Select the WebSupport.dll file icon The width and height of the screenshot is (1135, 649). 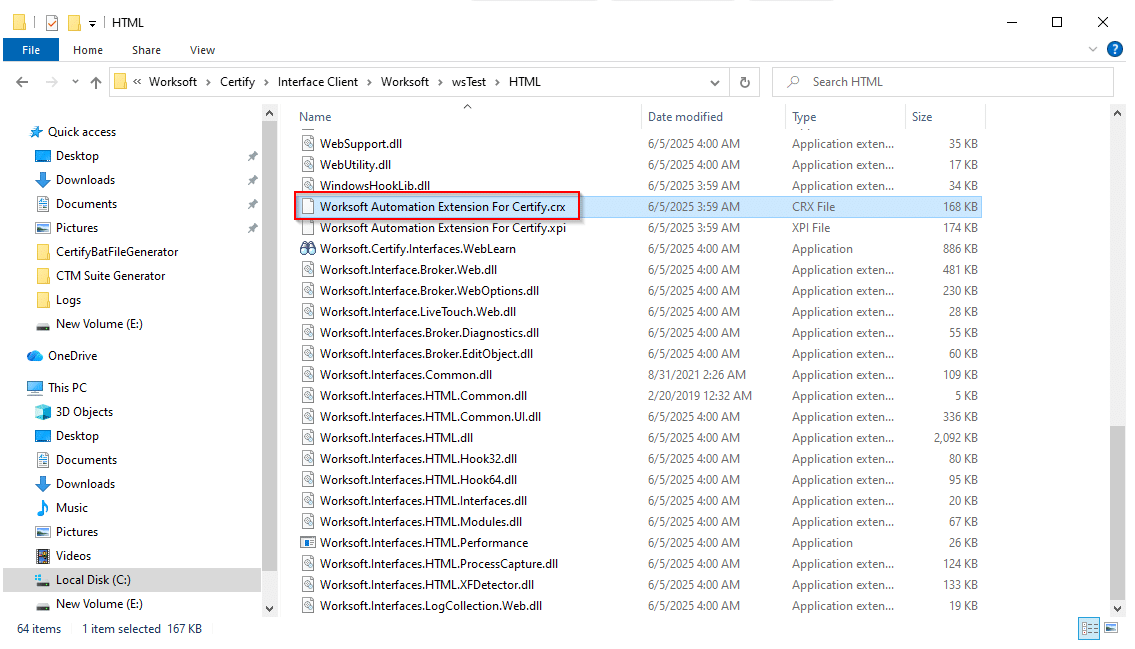pyautogui.click(x=308, y=143)
